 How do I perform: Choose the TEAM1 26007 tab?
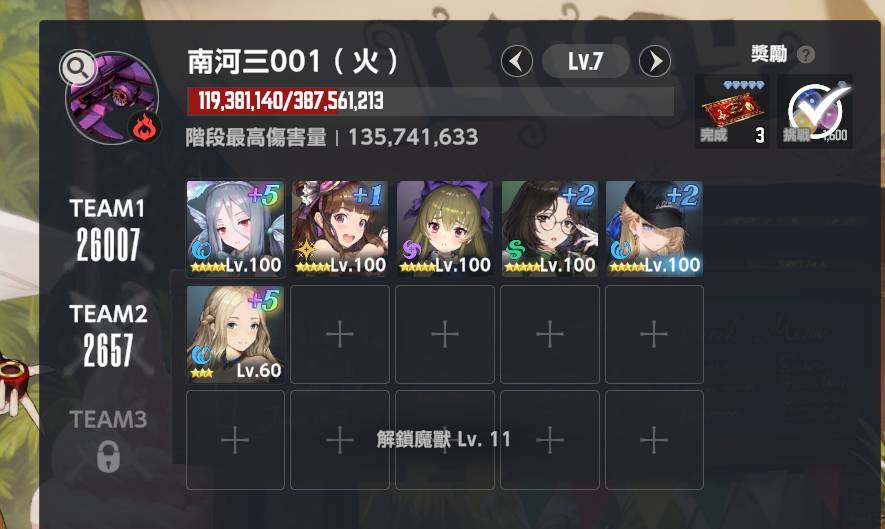[108, 229]
